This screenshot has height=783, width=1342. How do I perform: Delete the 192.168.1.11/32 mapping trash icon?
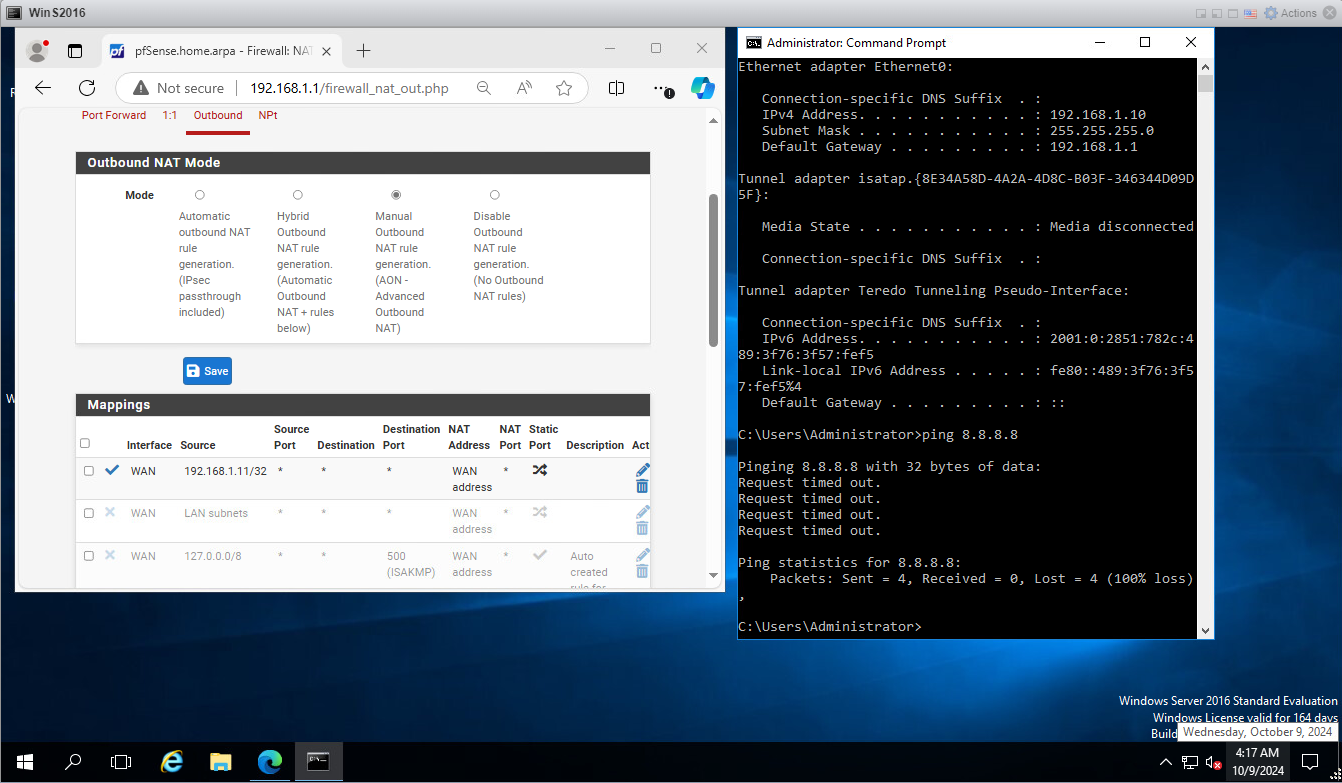pos(642,486)
